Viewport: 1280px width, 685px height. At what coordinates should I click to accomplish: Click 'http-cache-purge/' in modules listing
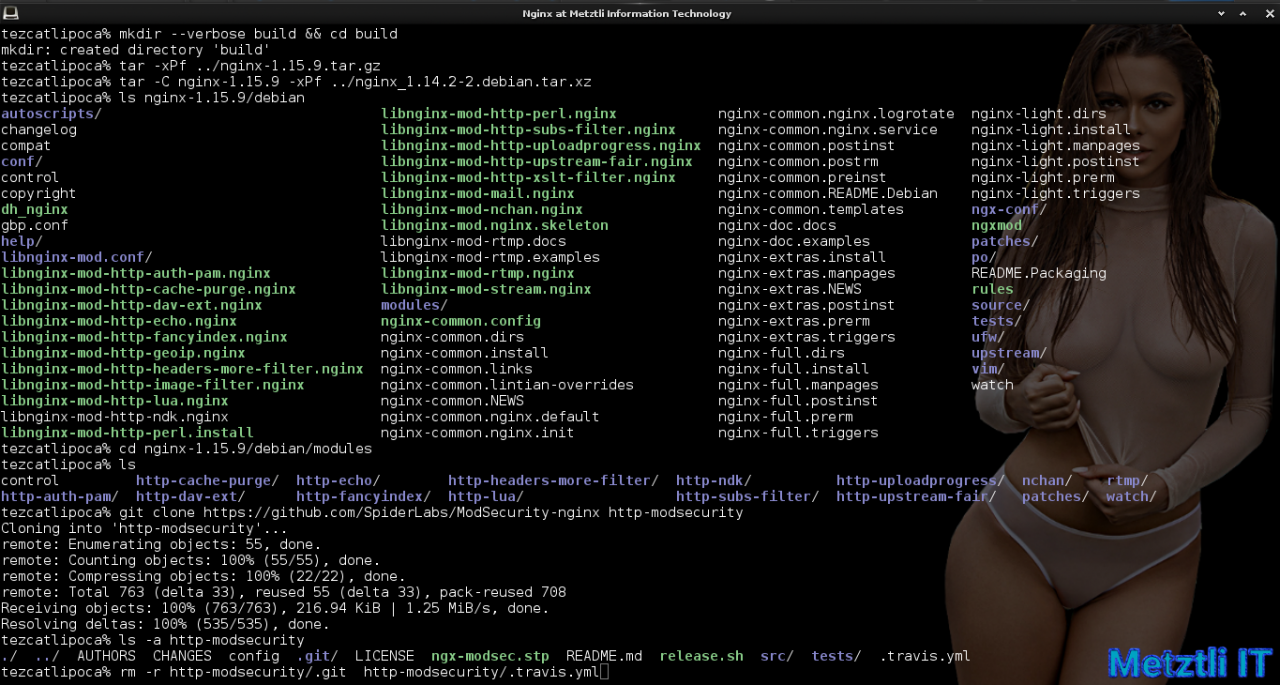[207, 481]
